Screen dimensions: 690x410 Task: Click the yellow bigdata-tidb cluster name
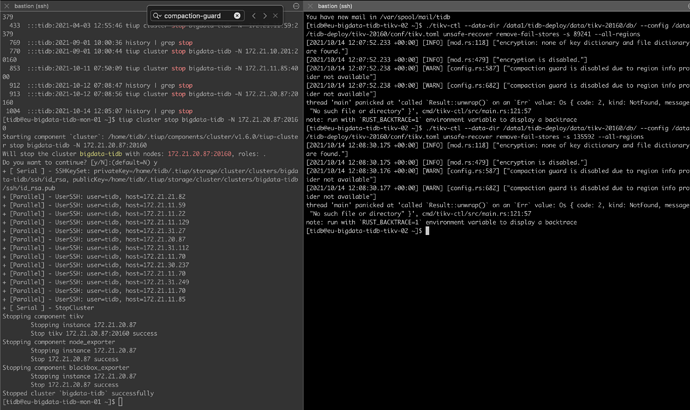(x=101, y=154)
